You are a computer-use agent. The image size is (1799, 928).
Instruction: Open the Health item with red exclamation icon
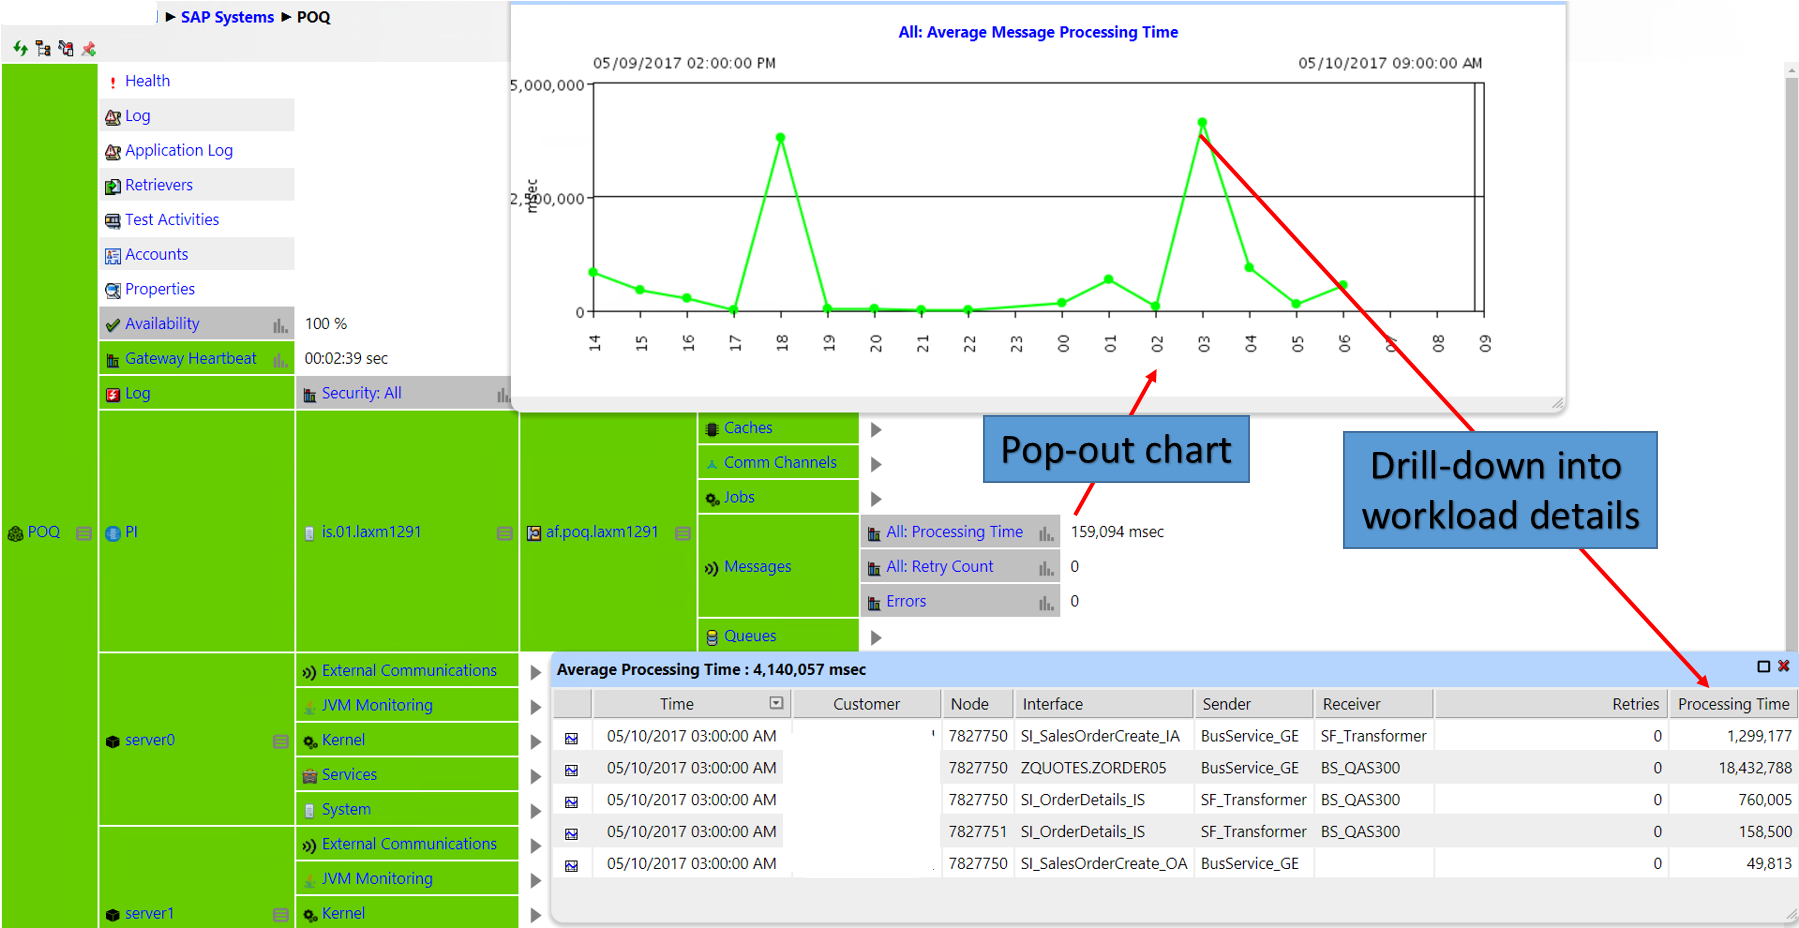[x=147, y=81]
